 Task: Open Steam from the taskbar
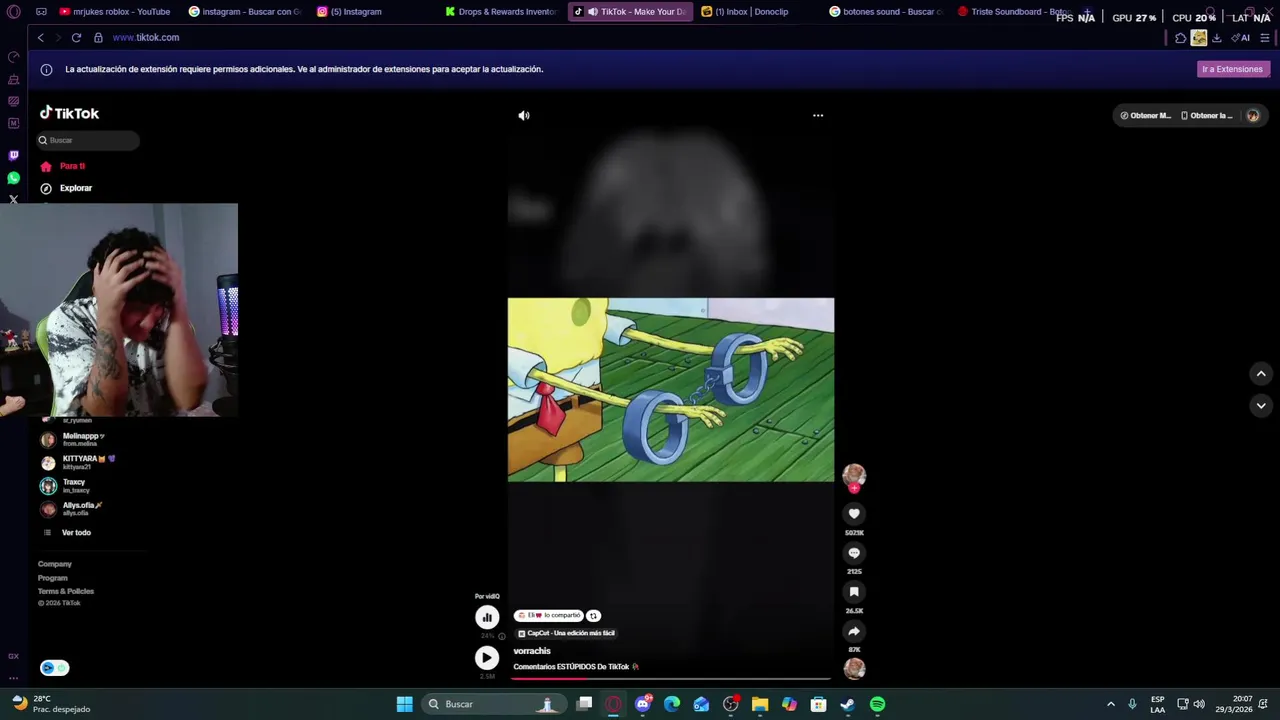848,704
